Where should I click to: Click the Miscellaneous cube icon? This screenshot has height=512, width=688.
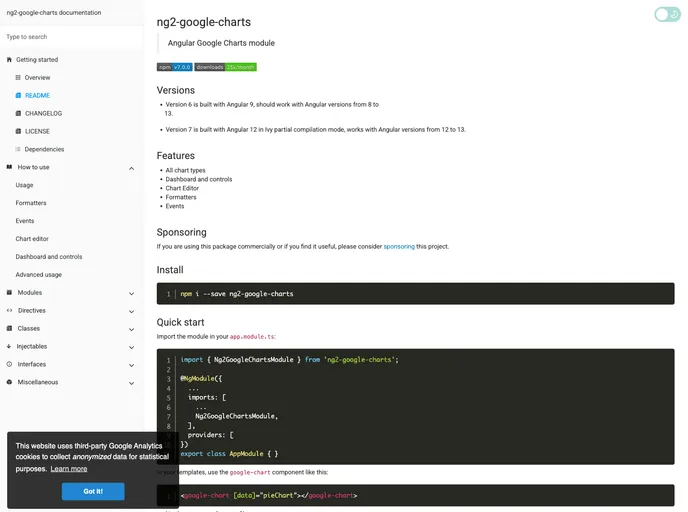[9, 382]
